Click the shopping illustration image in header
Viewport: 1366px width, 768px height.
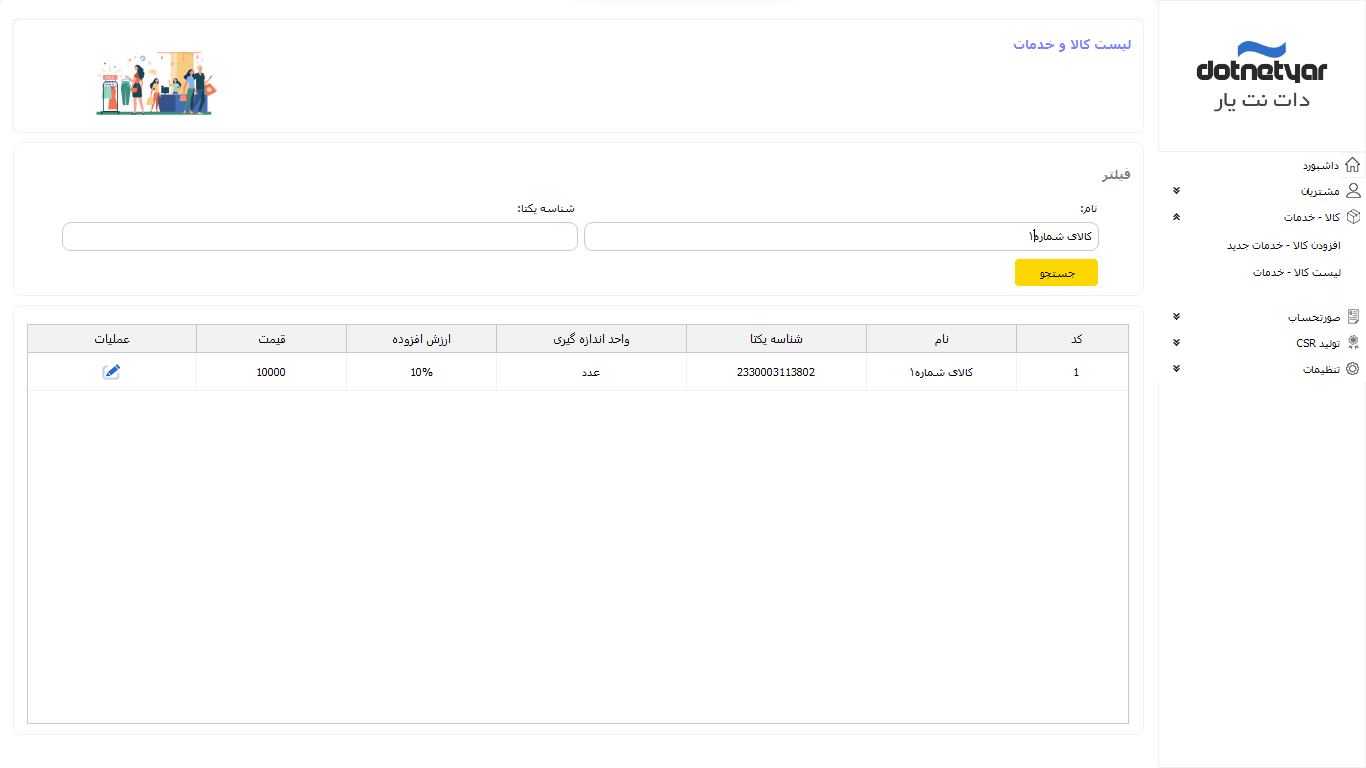click(156, 83)
